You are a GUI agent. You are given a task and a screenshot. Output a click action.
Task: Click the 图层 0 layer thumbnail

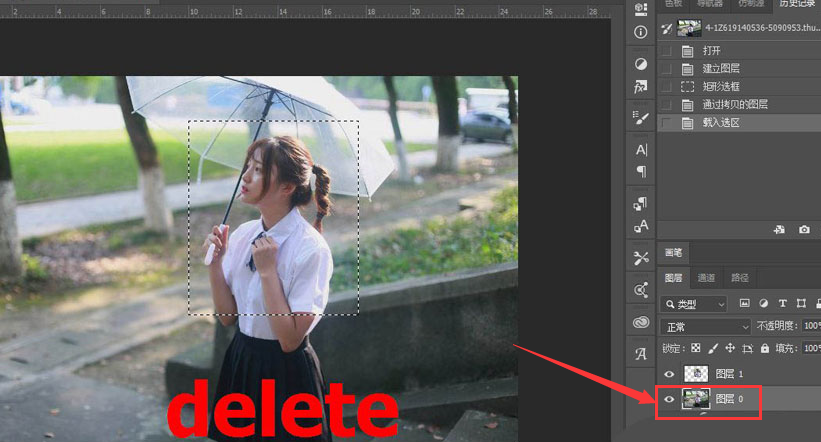click(696, 399)
